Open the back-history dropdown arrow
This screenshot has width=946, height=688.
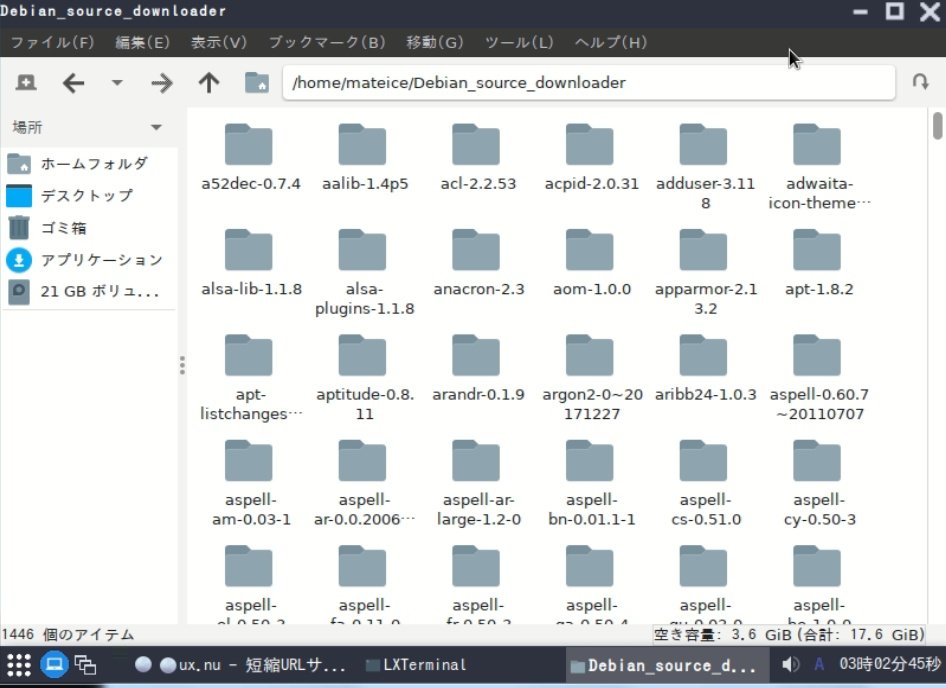[x=117, y=82]
